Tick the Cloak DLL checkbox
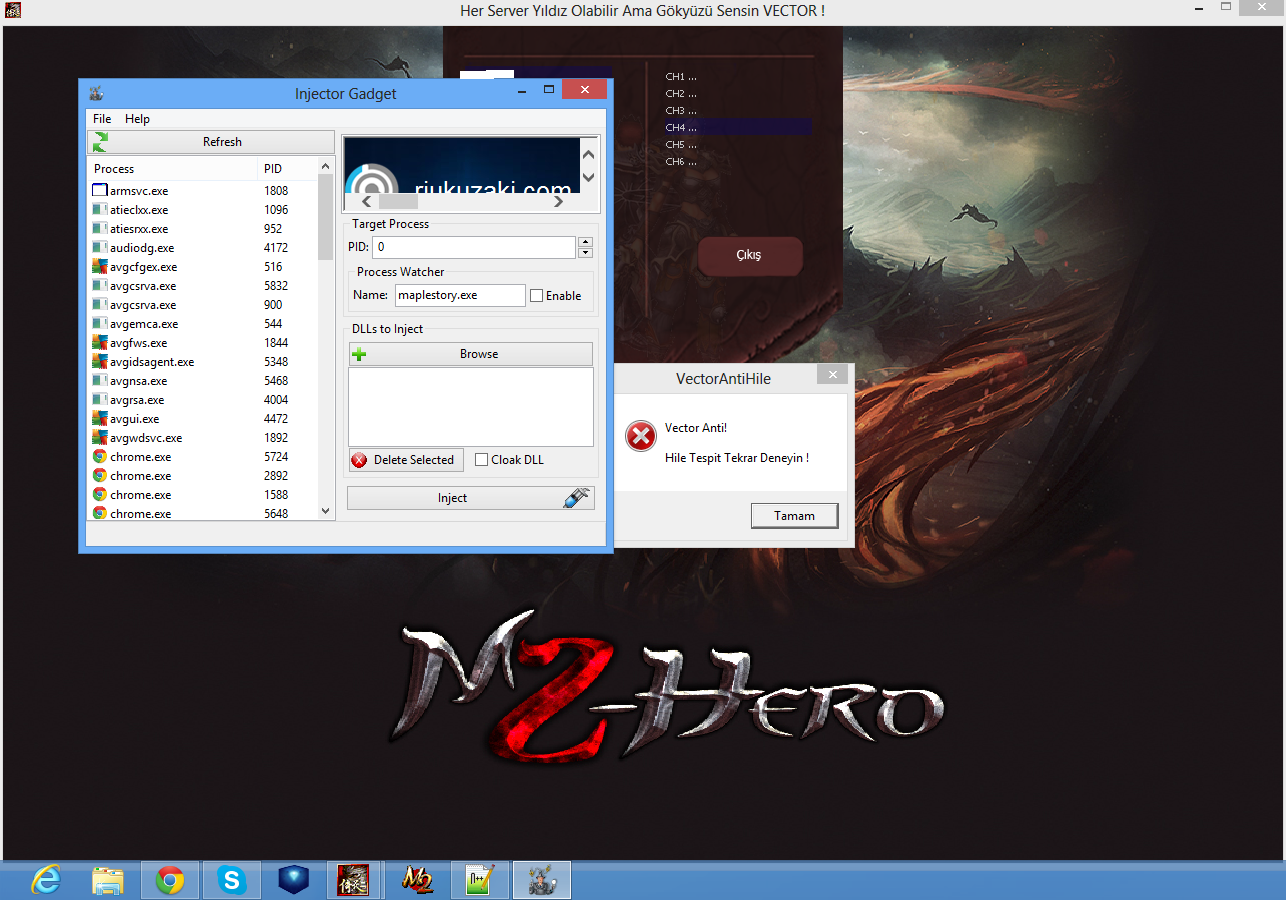 pyautogui.click(x=482, y=460)
